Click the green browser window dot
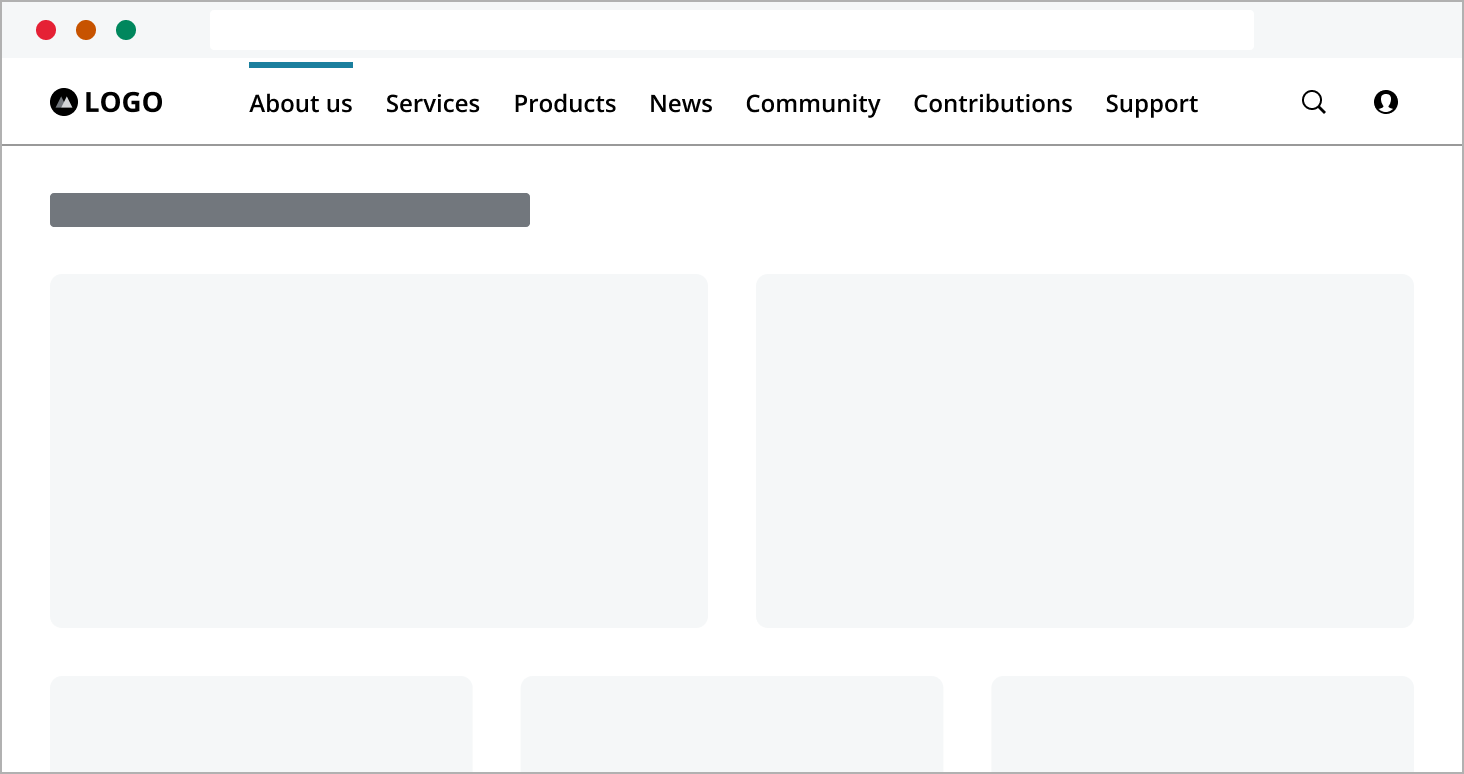Image resolution: width=1464 pixels, height=774 pixels. click(126, 30)
